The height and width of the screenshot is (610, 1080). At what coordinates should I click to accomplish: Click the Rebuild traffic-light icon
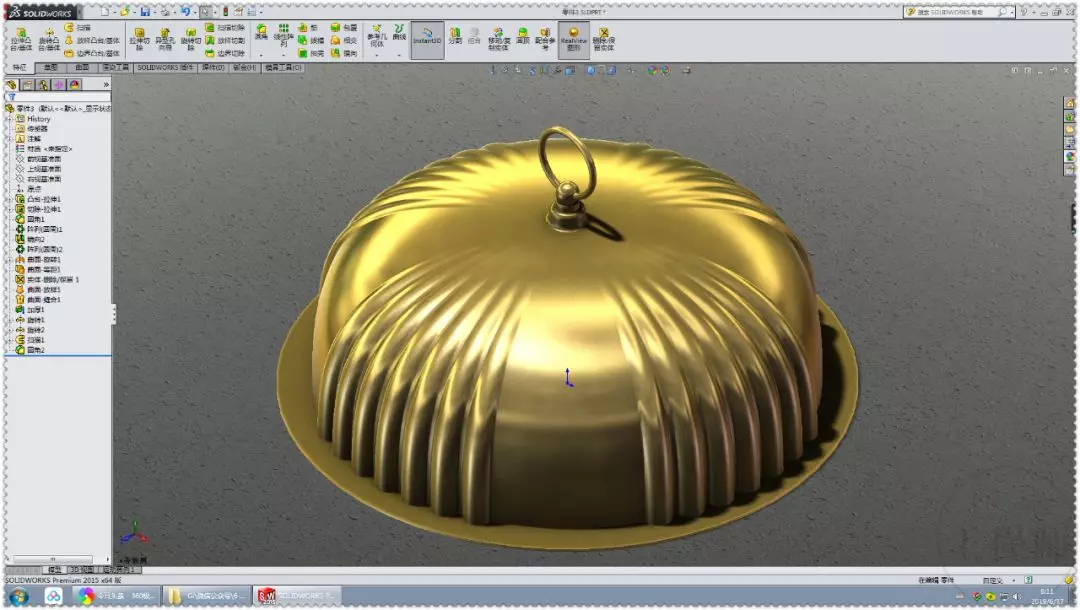click(x=225, y=12)
